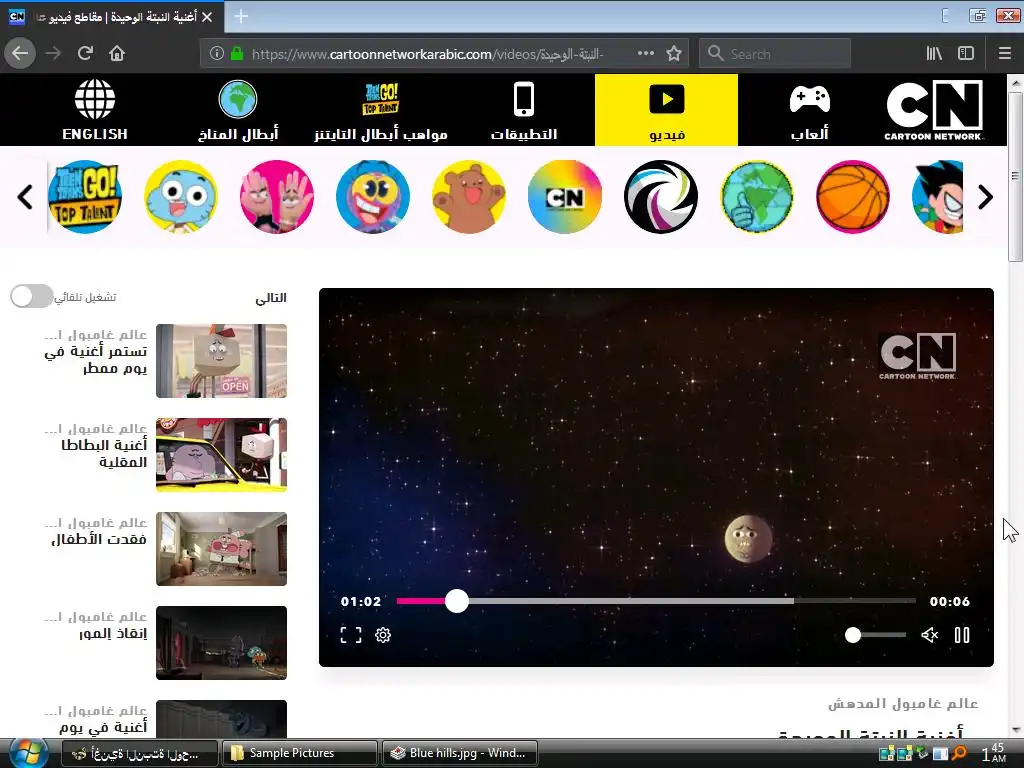Select the Gumball show icon
The image size is (1024, 768).
click(181, 197)
